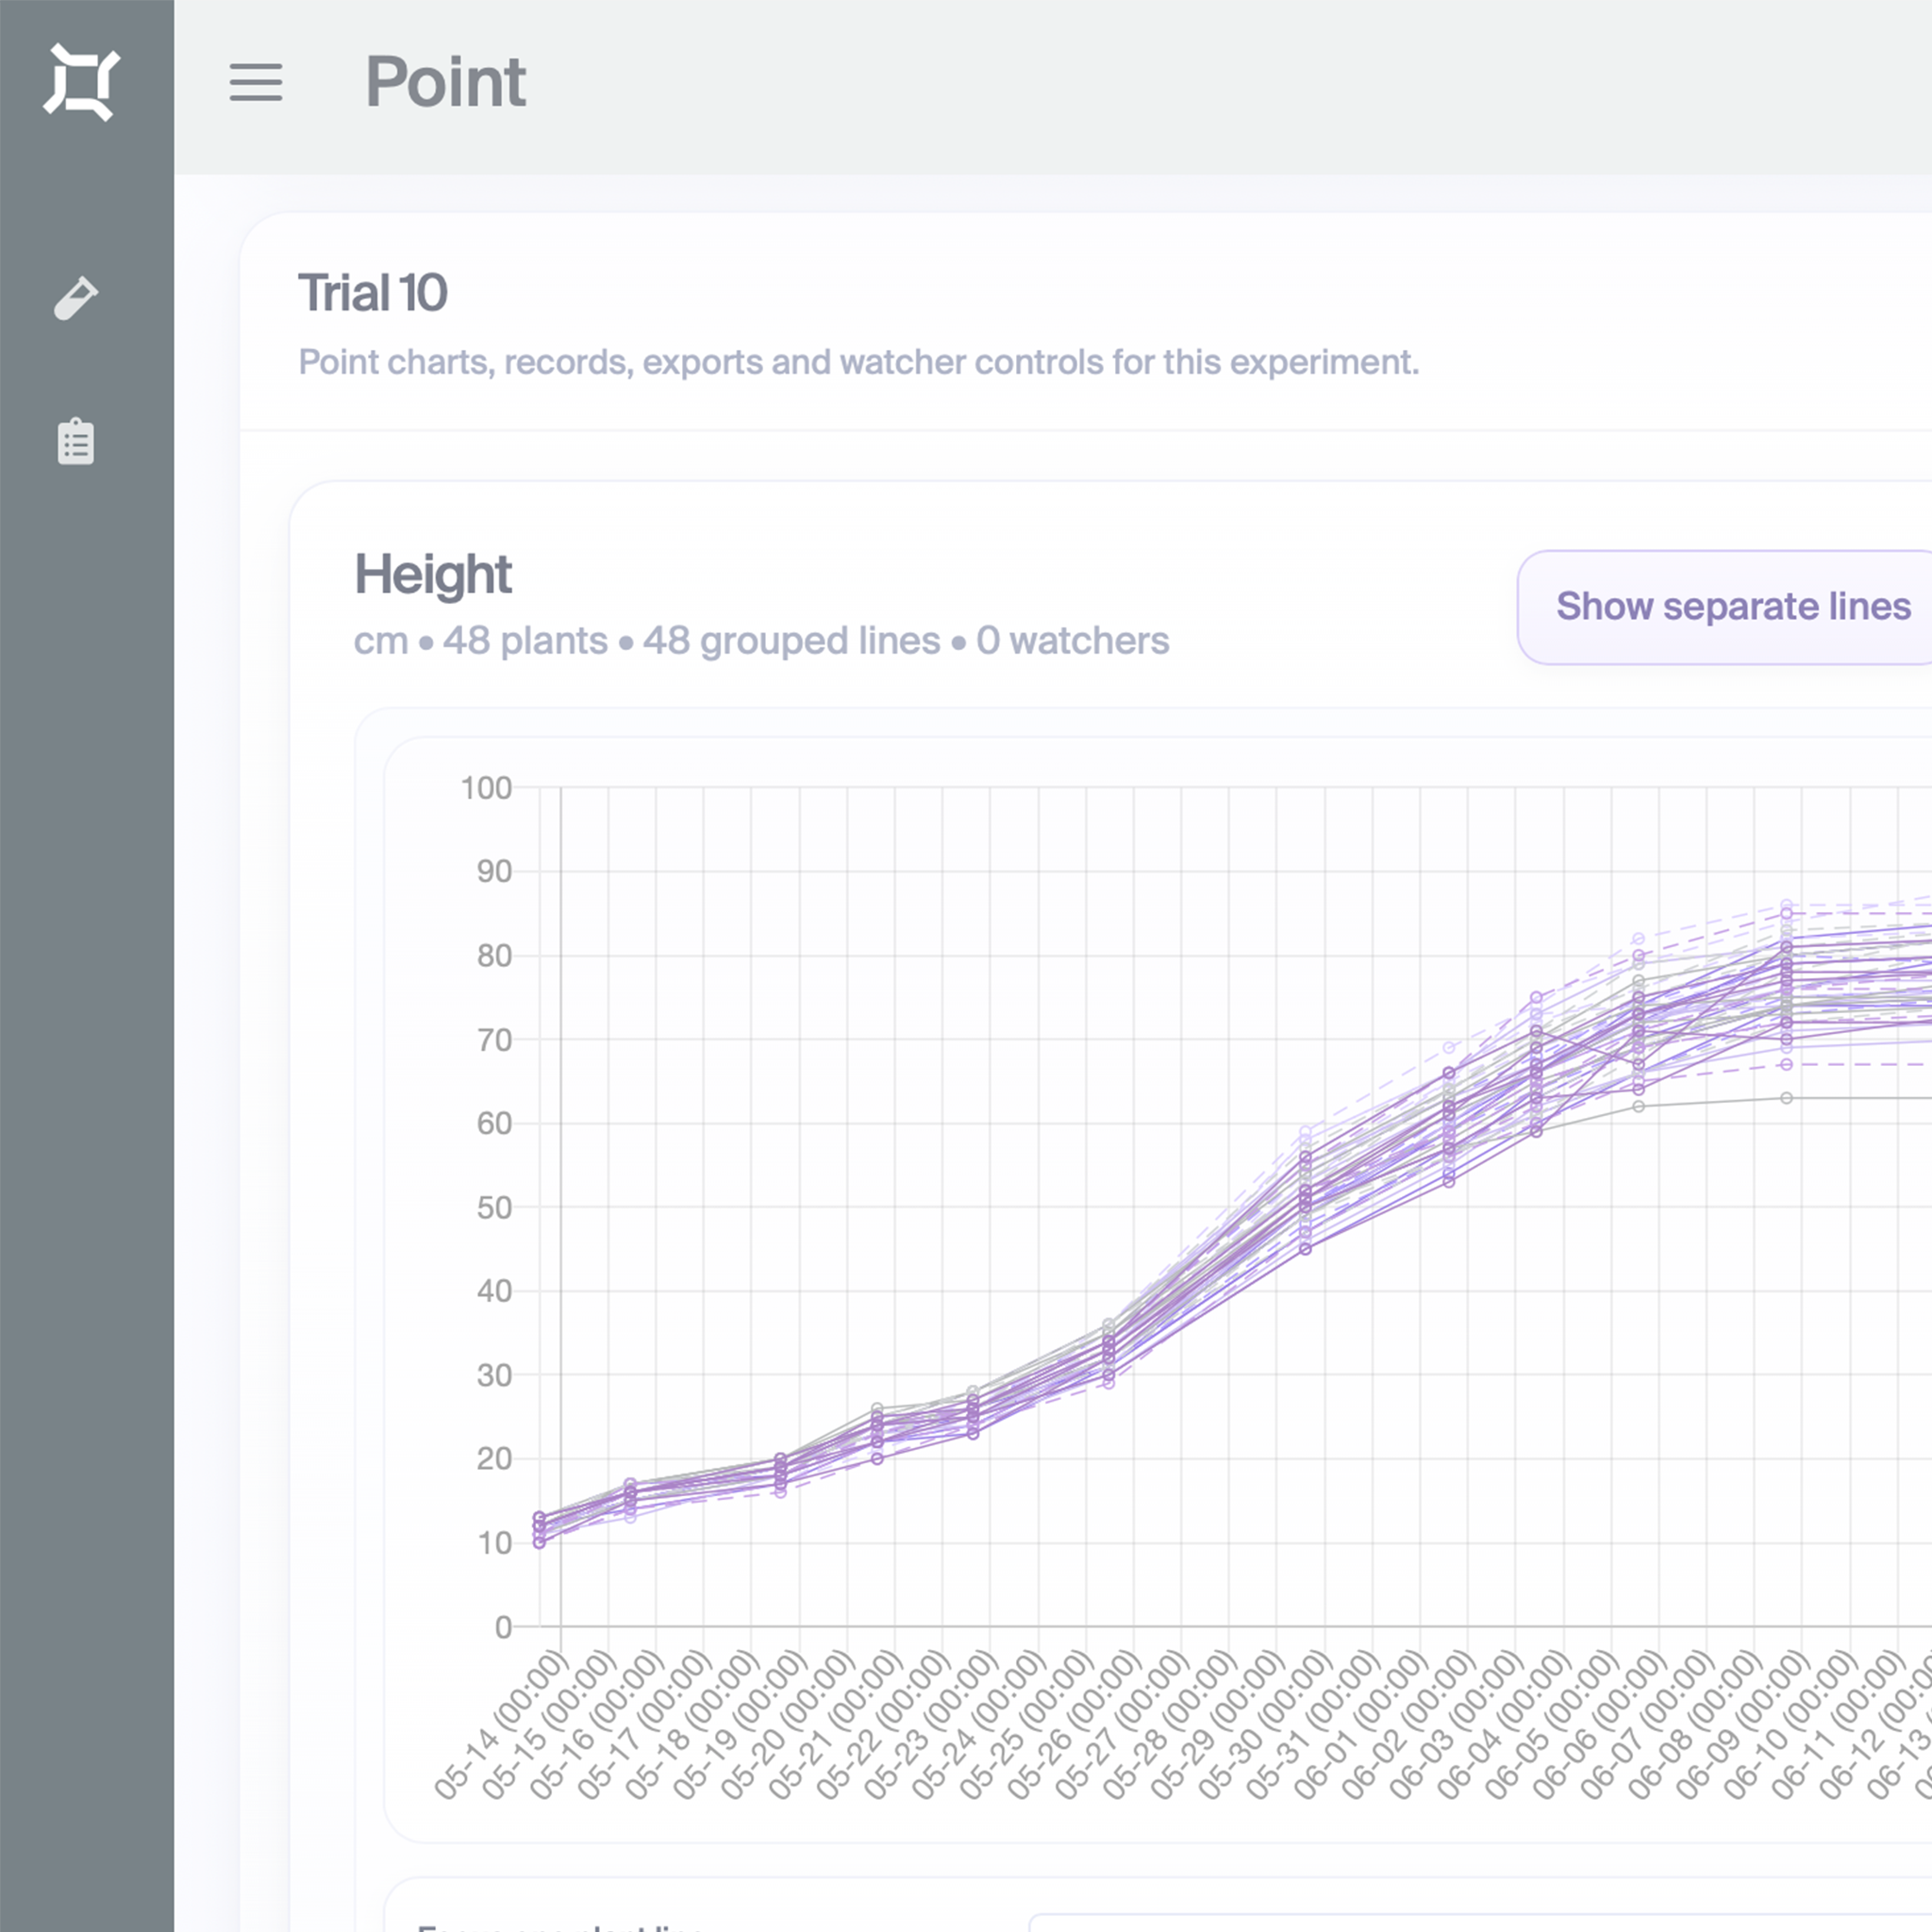Open the clipboard records section
Viewport: 1932px width, 1932px height.
[x=76, y=441]
